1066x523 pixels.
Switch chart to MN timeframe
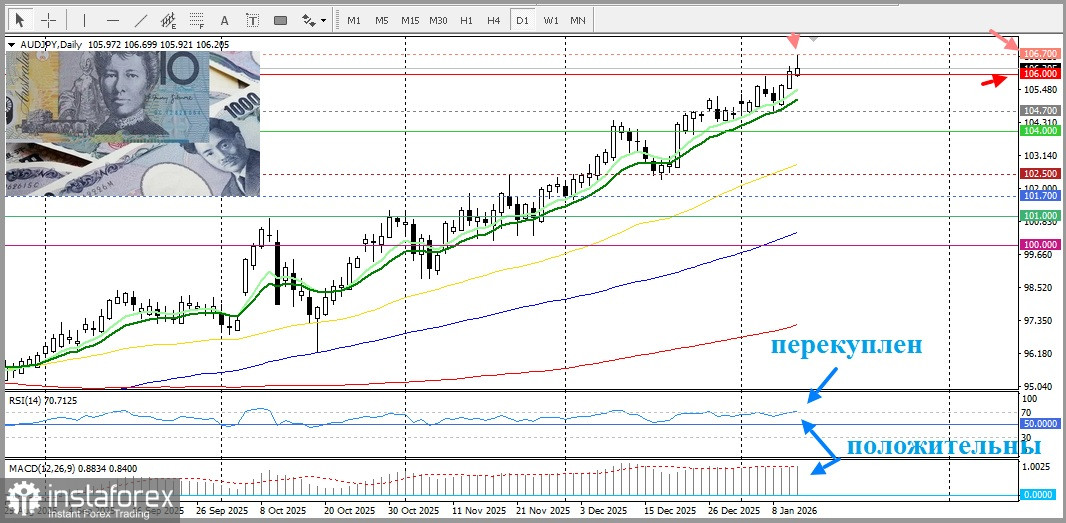(x=578, y=20)
